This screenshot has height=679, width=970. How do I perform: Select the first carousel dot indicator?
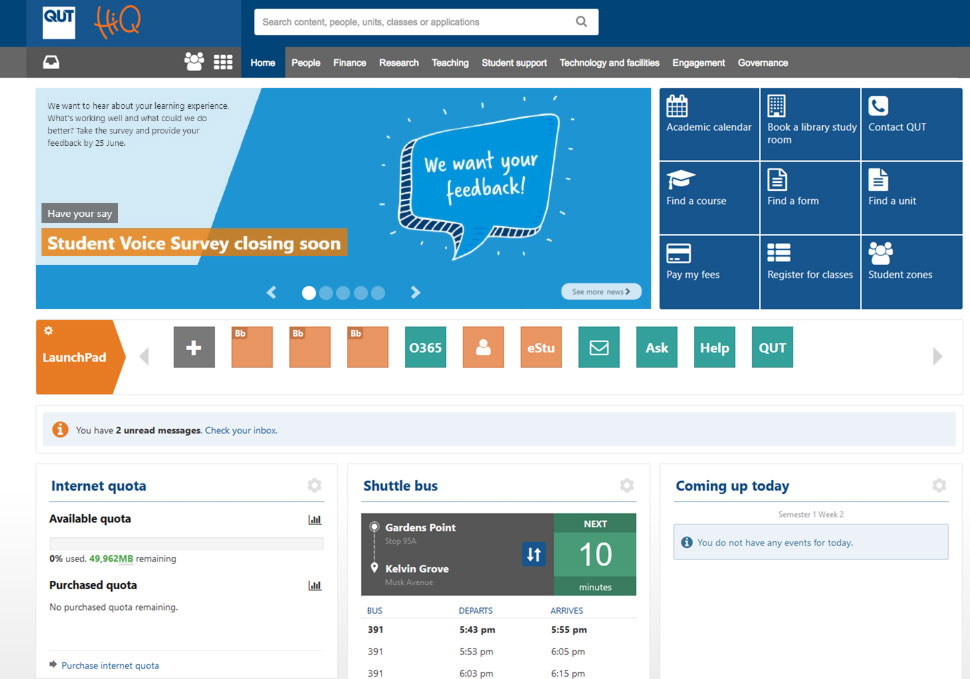coord(308,293)
